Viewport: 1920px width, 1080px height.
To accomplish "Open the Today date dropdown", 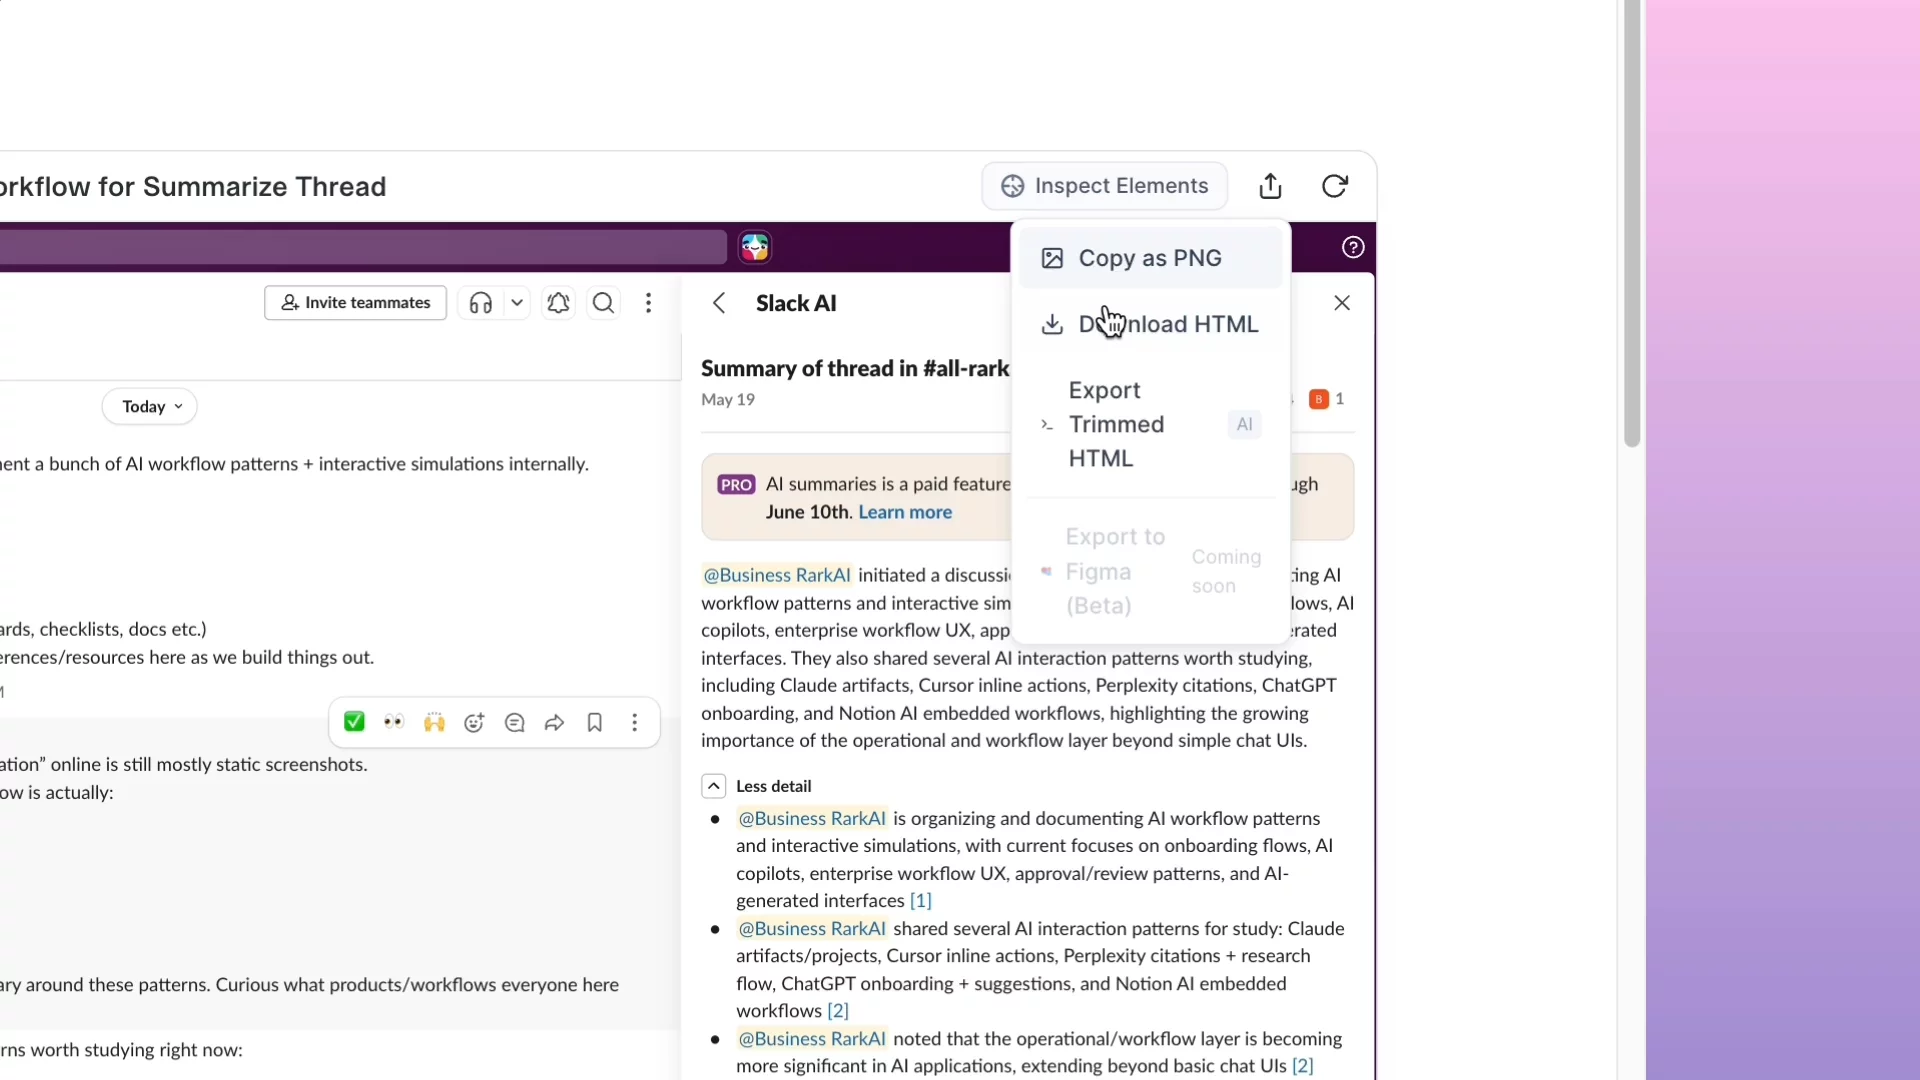I will [x=150, y=407].
